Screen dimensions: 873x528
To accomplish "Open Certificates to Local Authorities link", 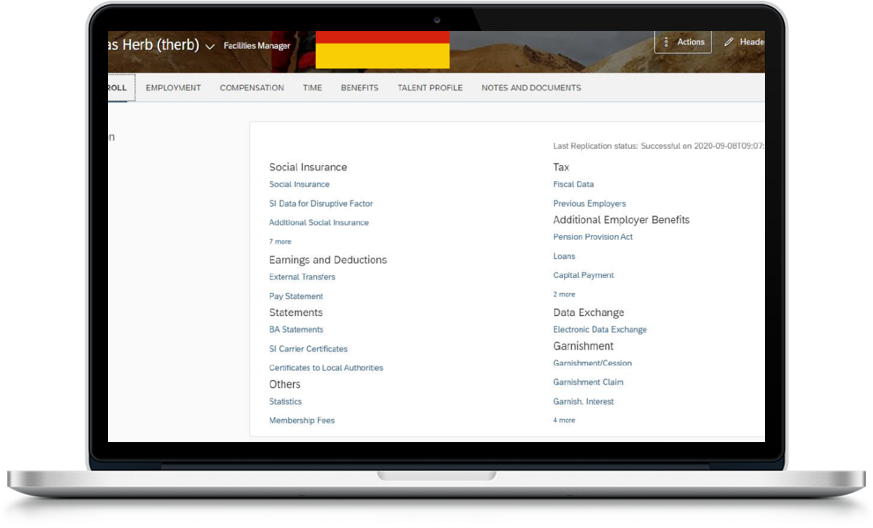I will click(x=326, y=367).
